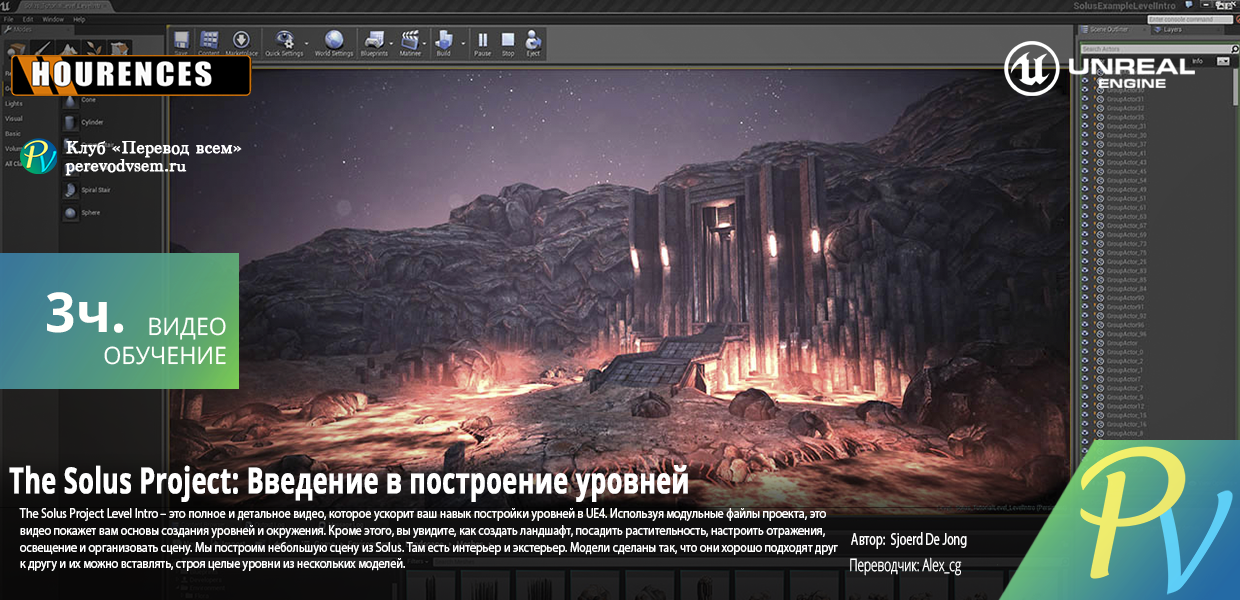This screenshot has width=1240, height=600.
Task: Open the Help menu
Action: click(79, 19)
